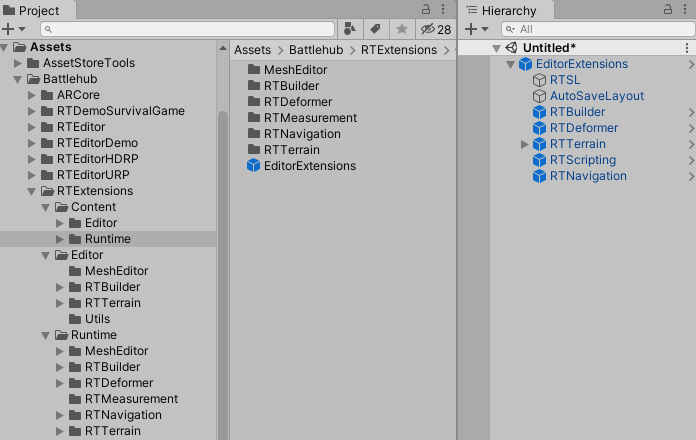The height and width of the screenshot is (440, 696).
Task: Collapse the EditorExtensions object in Hierarchy
Action: pyautogui.click(x=510, y=64)
